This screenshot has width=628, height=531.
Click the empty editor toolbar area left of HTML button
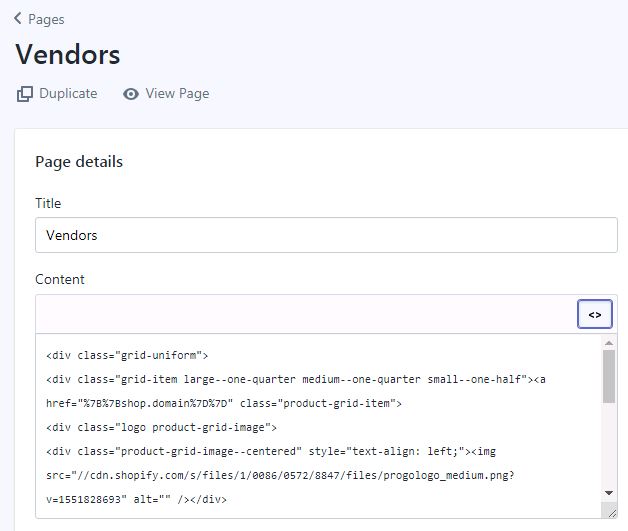(300, 314)
